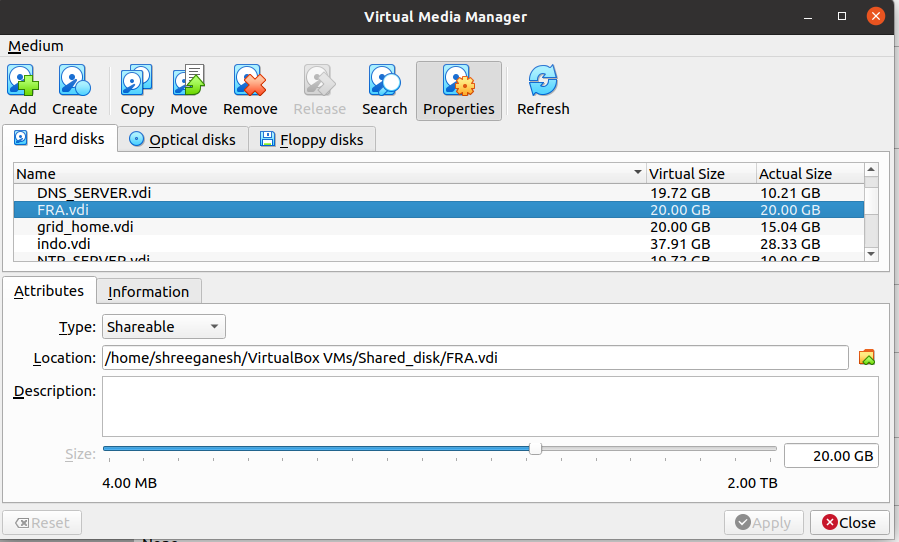The image size is (899, 542).
Task: Open the Medium menu
Action: (x=36, y=46)
